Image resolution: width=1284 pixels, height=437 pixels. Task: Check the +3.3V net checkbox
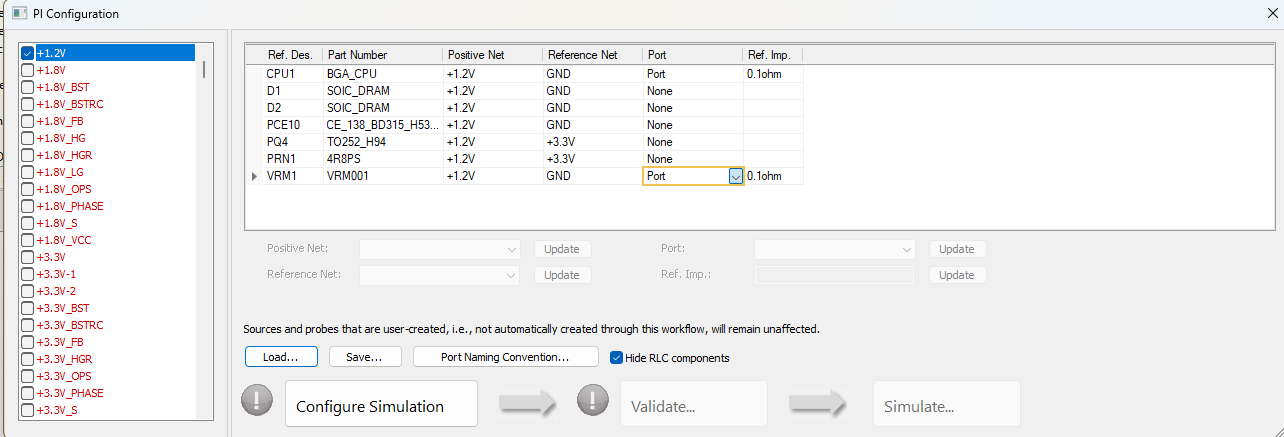[x=28, y=257]
